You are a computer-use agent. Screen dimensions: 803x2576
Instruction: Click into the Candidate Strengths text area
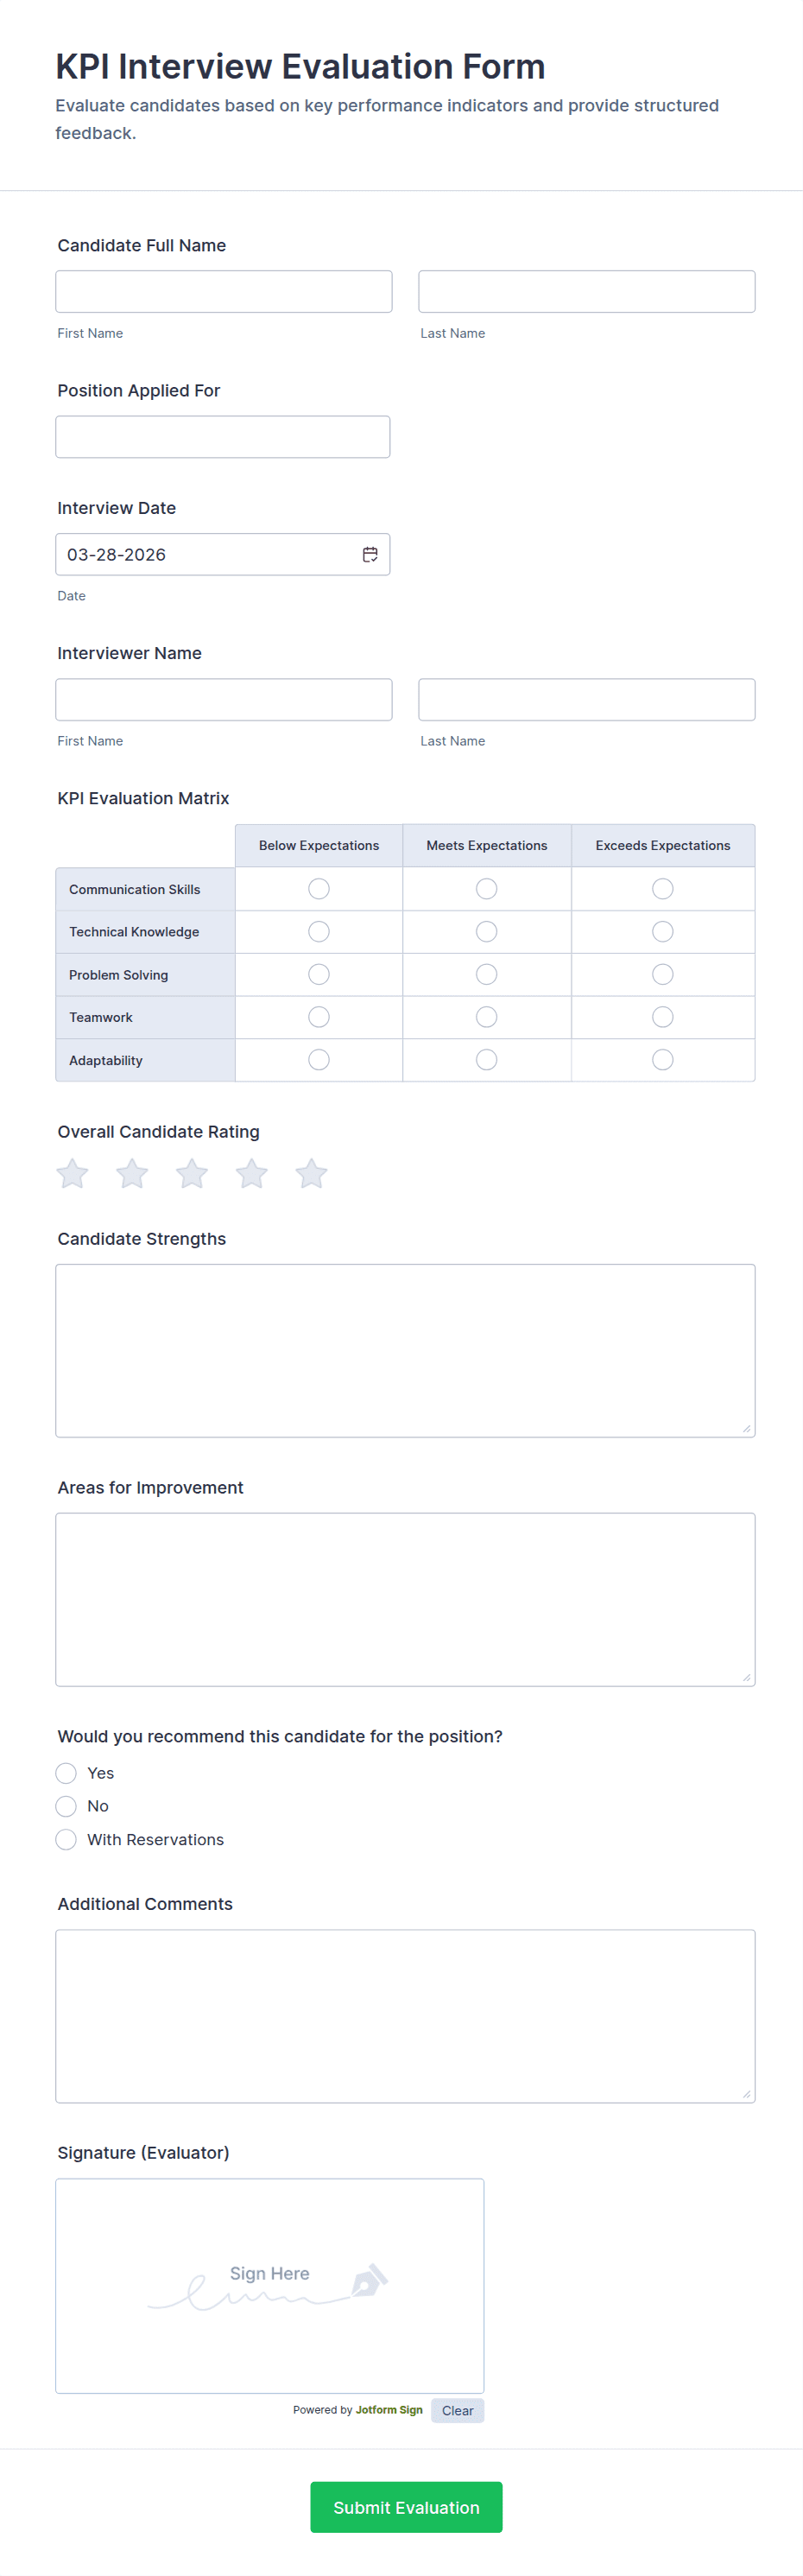[405, 1350]
